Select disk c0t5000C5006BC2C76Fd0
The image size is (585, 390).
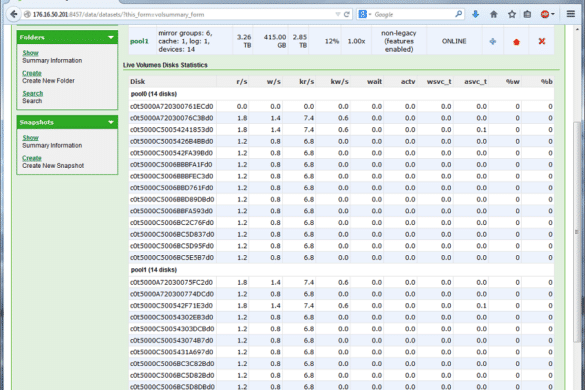coord(172,222)
